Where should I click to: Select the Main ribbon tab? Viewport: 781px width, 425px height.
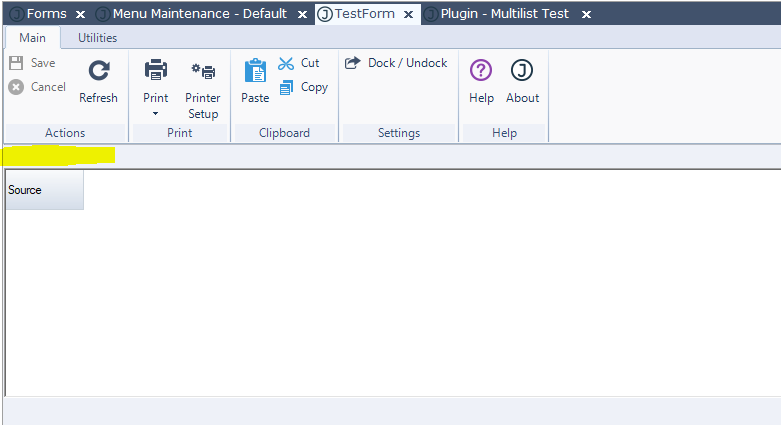(x=32, y=38)
